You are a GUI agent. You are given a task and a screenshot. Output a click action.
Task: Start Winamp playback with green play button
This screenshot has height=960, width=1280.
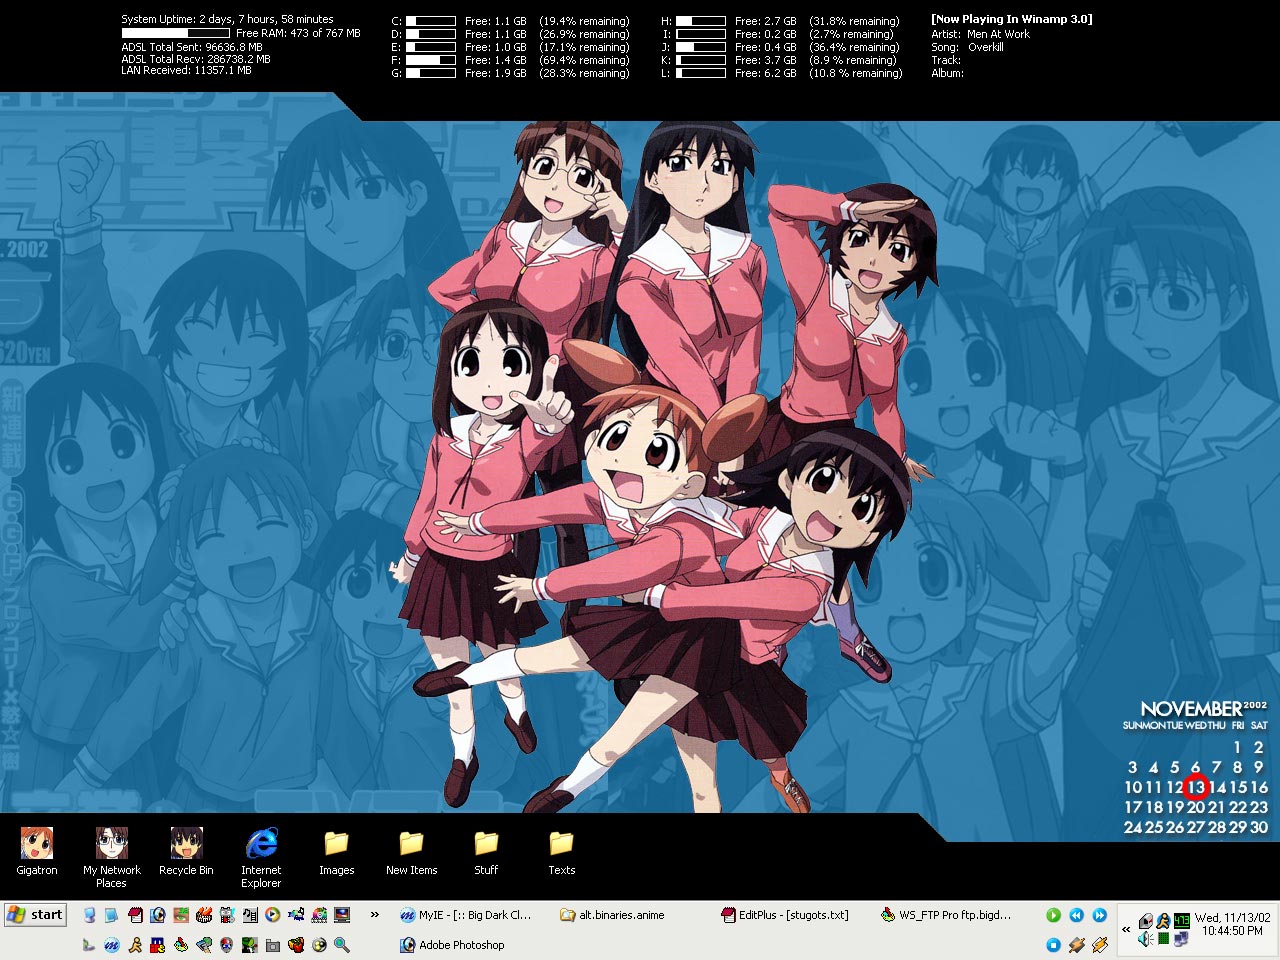[x=1053, y=915]
